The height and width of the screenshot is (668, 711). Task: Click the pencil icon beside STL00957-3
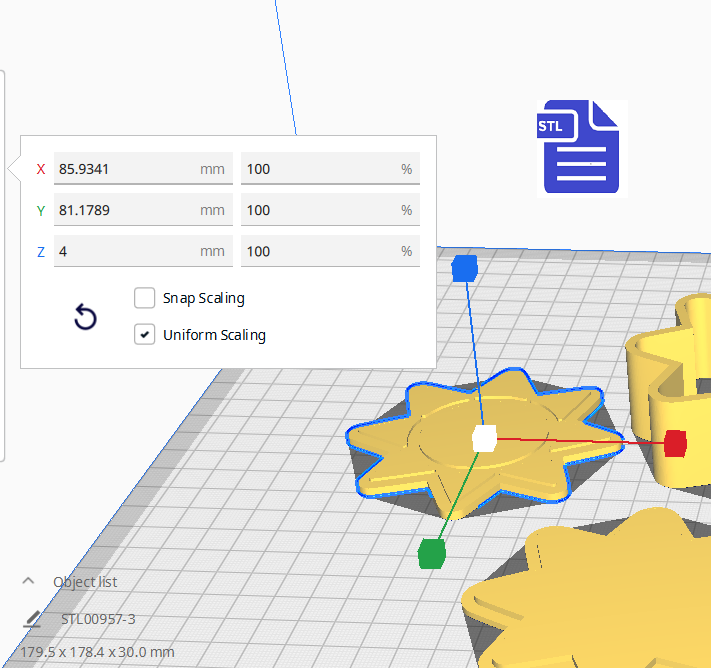tap(31, 619)
